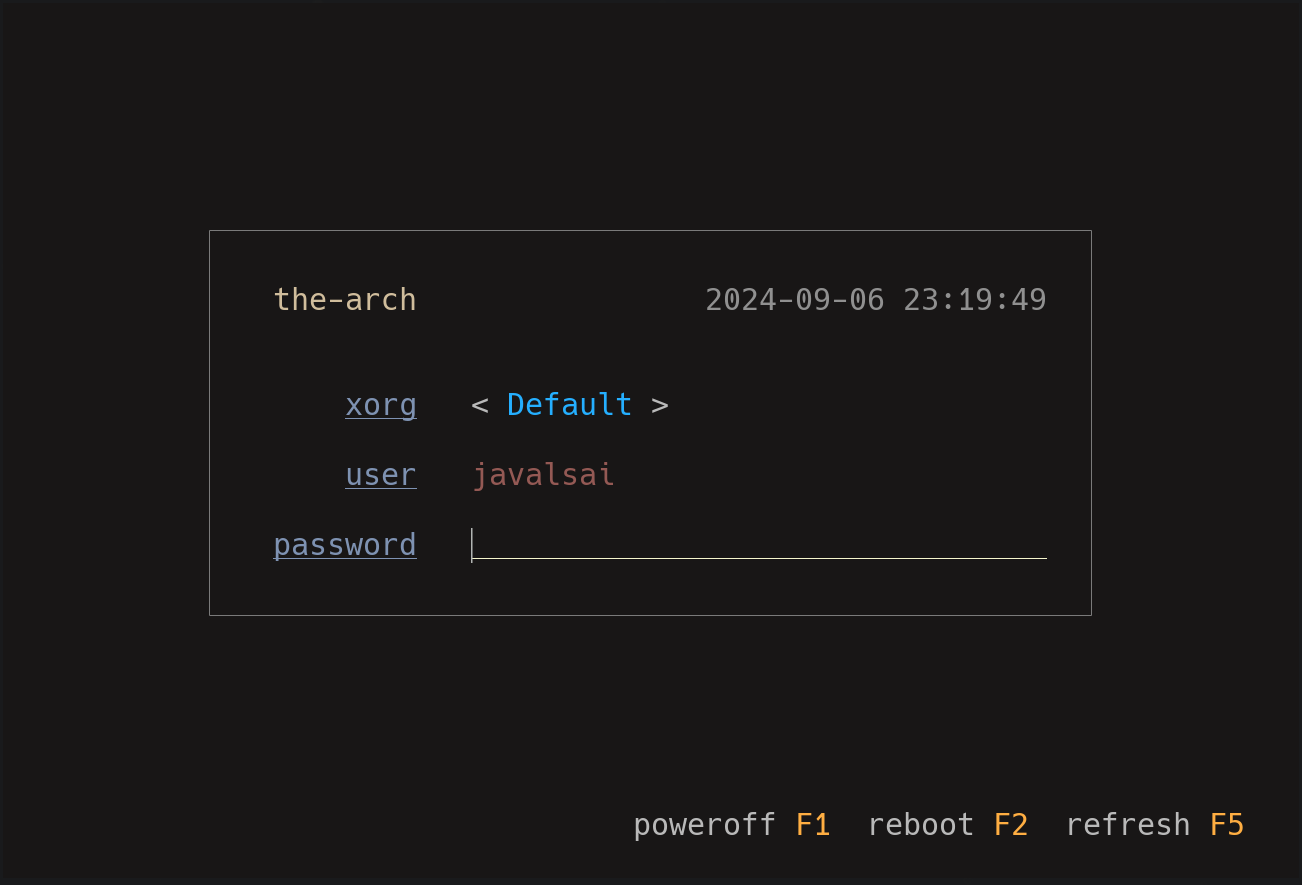
Task: Focus the empty password input line
Action: tap(759, 545)
